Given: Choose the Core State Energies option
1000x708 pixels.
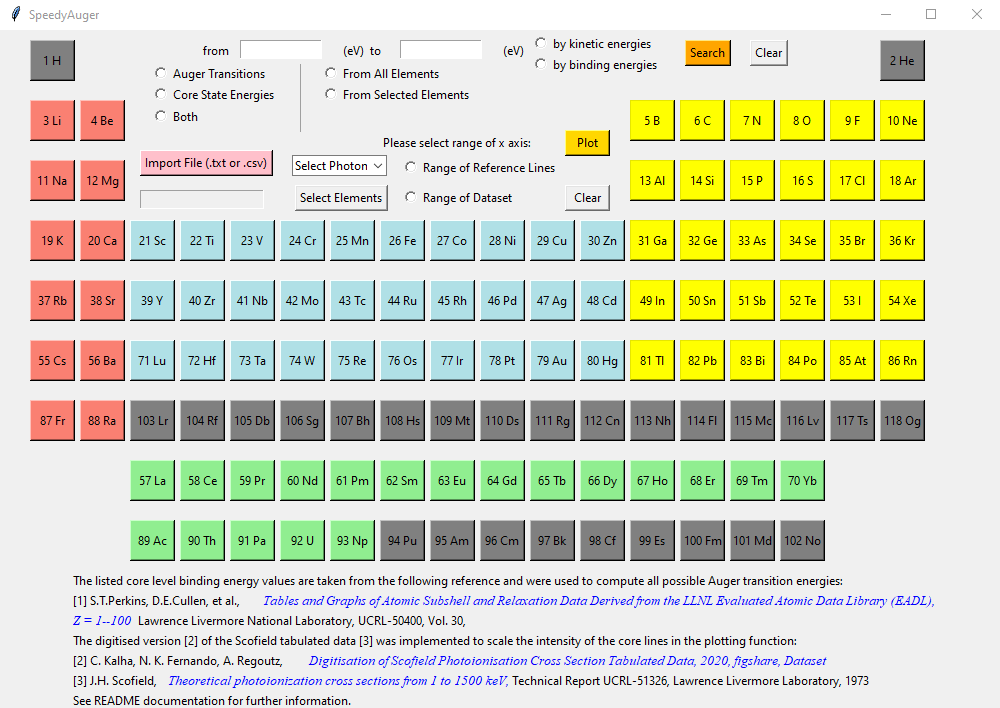Looking at the screenshot, I should click(x=161, y=95).
